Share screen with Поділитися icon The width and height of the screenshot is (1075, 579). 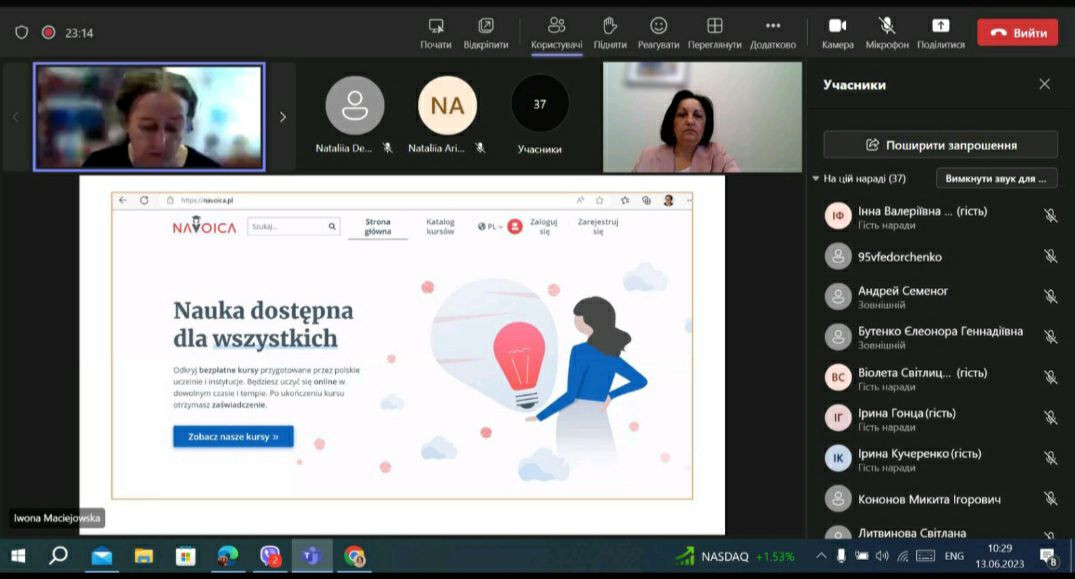pyautogui.click(x=940, y=27)
